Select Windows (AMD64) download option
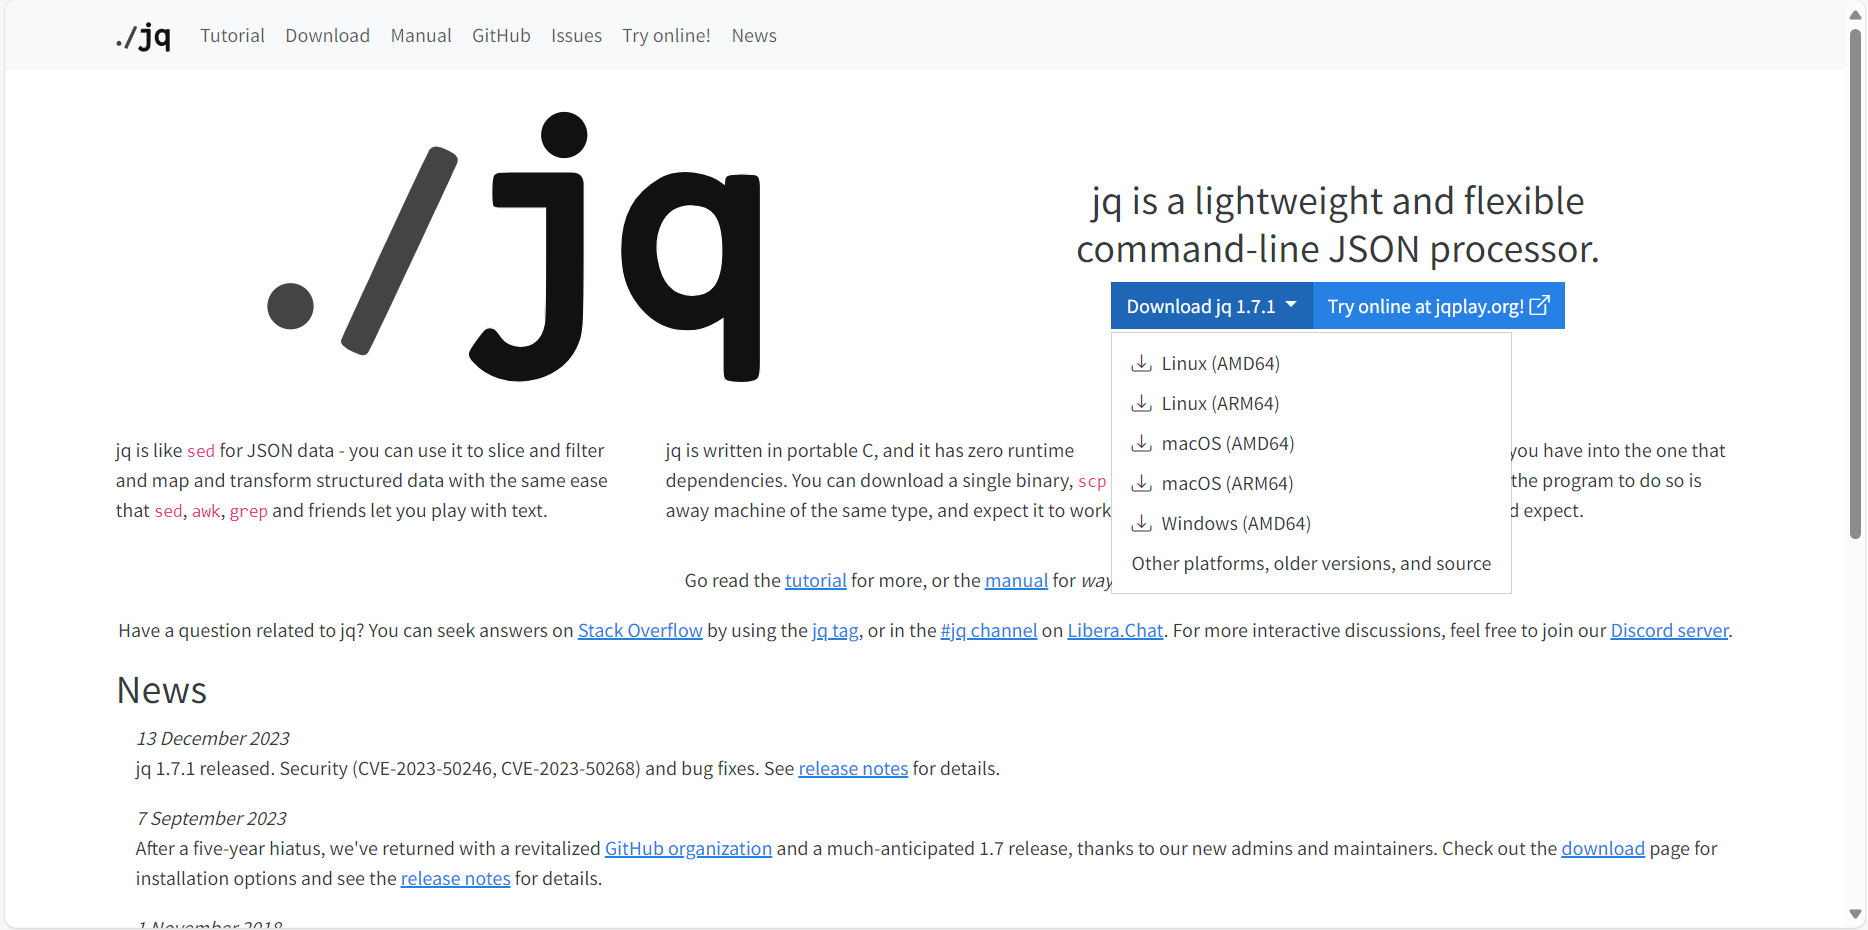Viewport: 1868px width, 930px height. point(1311,523)
